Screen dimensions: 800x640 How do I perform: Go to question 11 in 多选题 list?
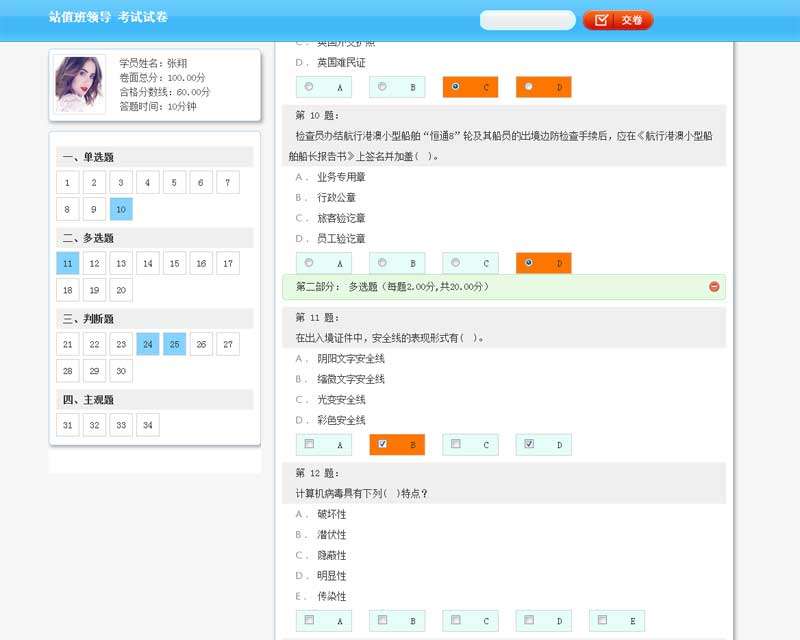(x=67, y=263)
